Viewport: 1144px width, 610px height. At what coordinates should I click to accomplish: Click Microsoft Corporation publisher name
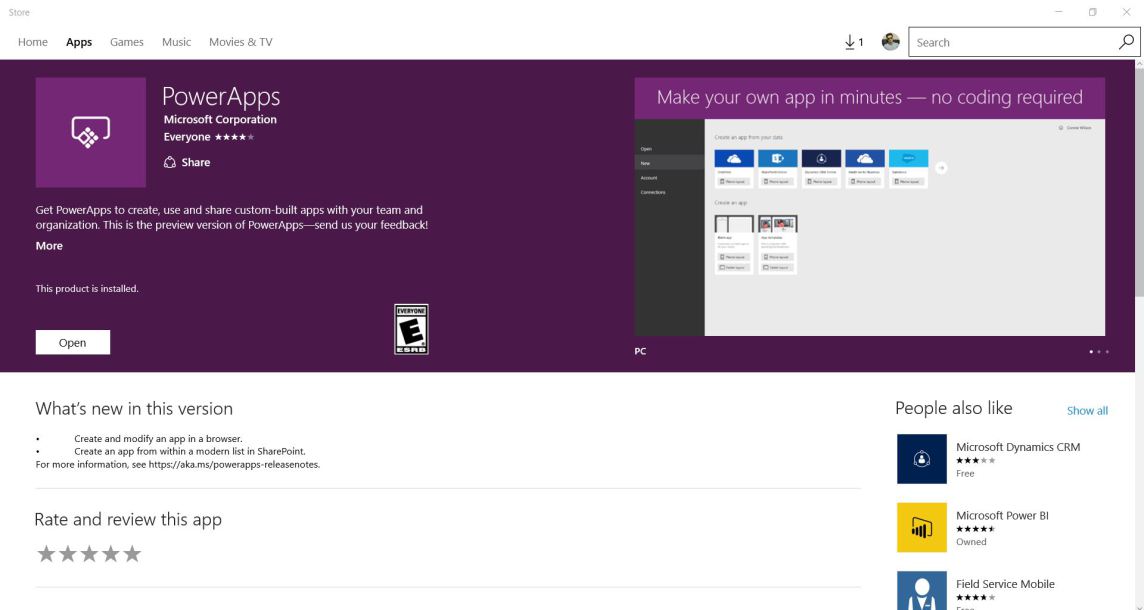click(220, 120)
